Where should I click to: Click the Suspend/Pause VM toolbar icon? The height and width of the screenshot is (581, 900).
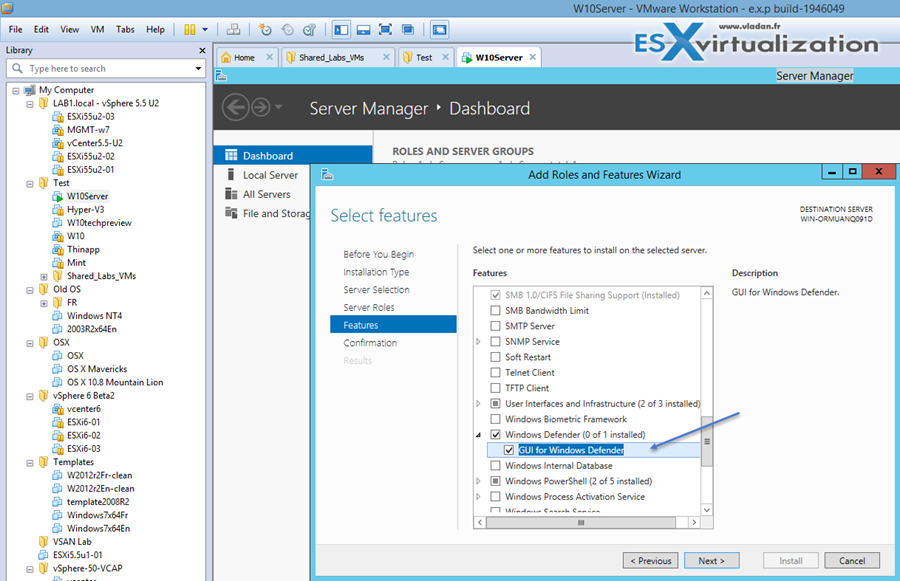coord(189,30)
